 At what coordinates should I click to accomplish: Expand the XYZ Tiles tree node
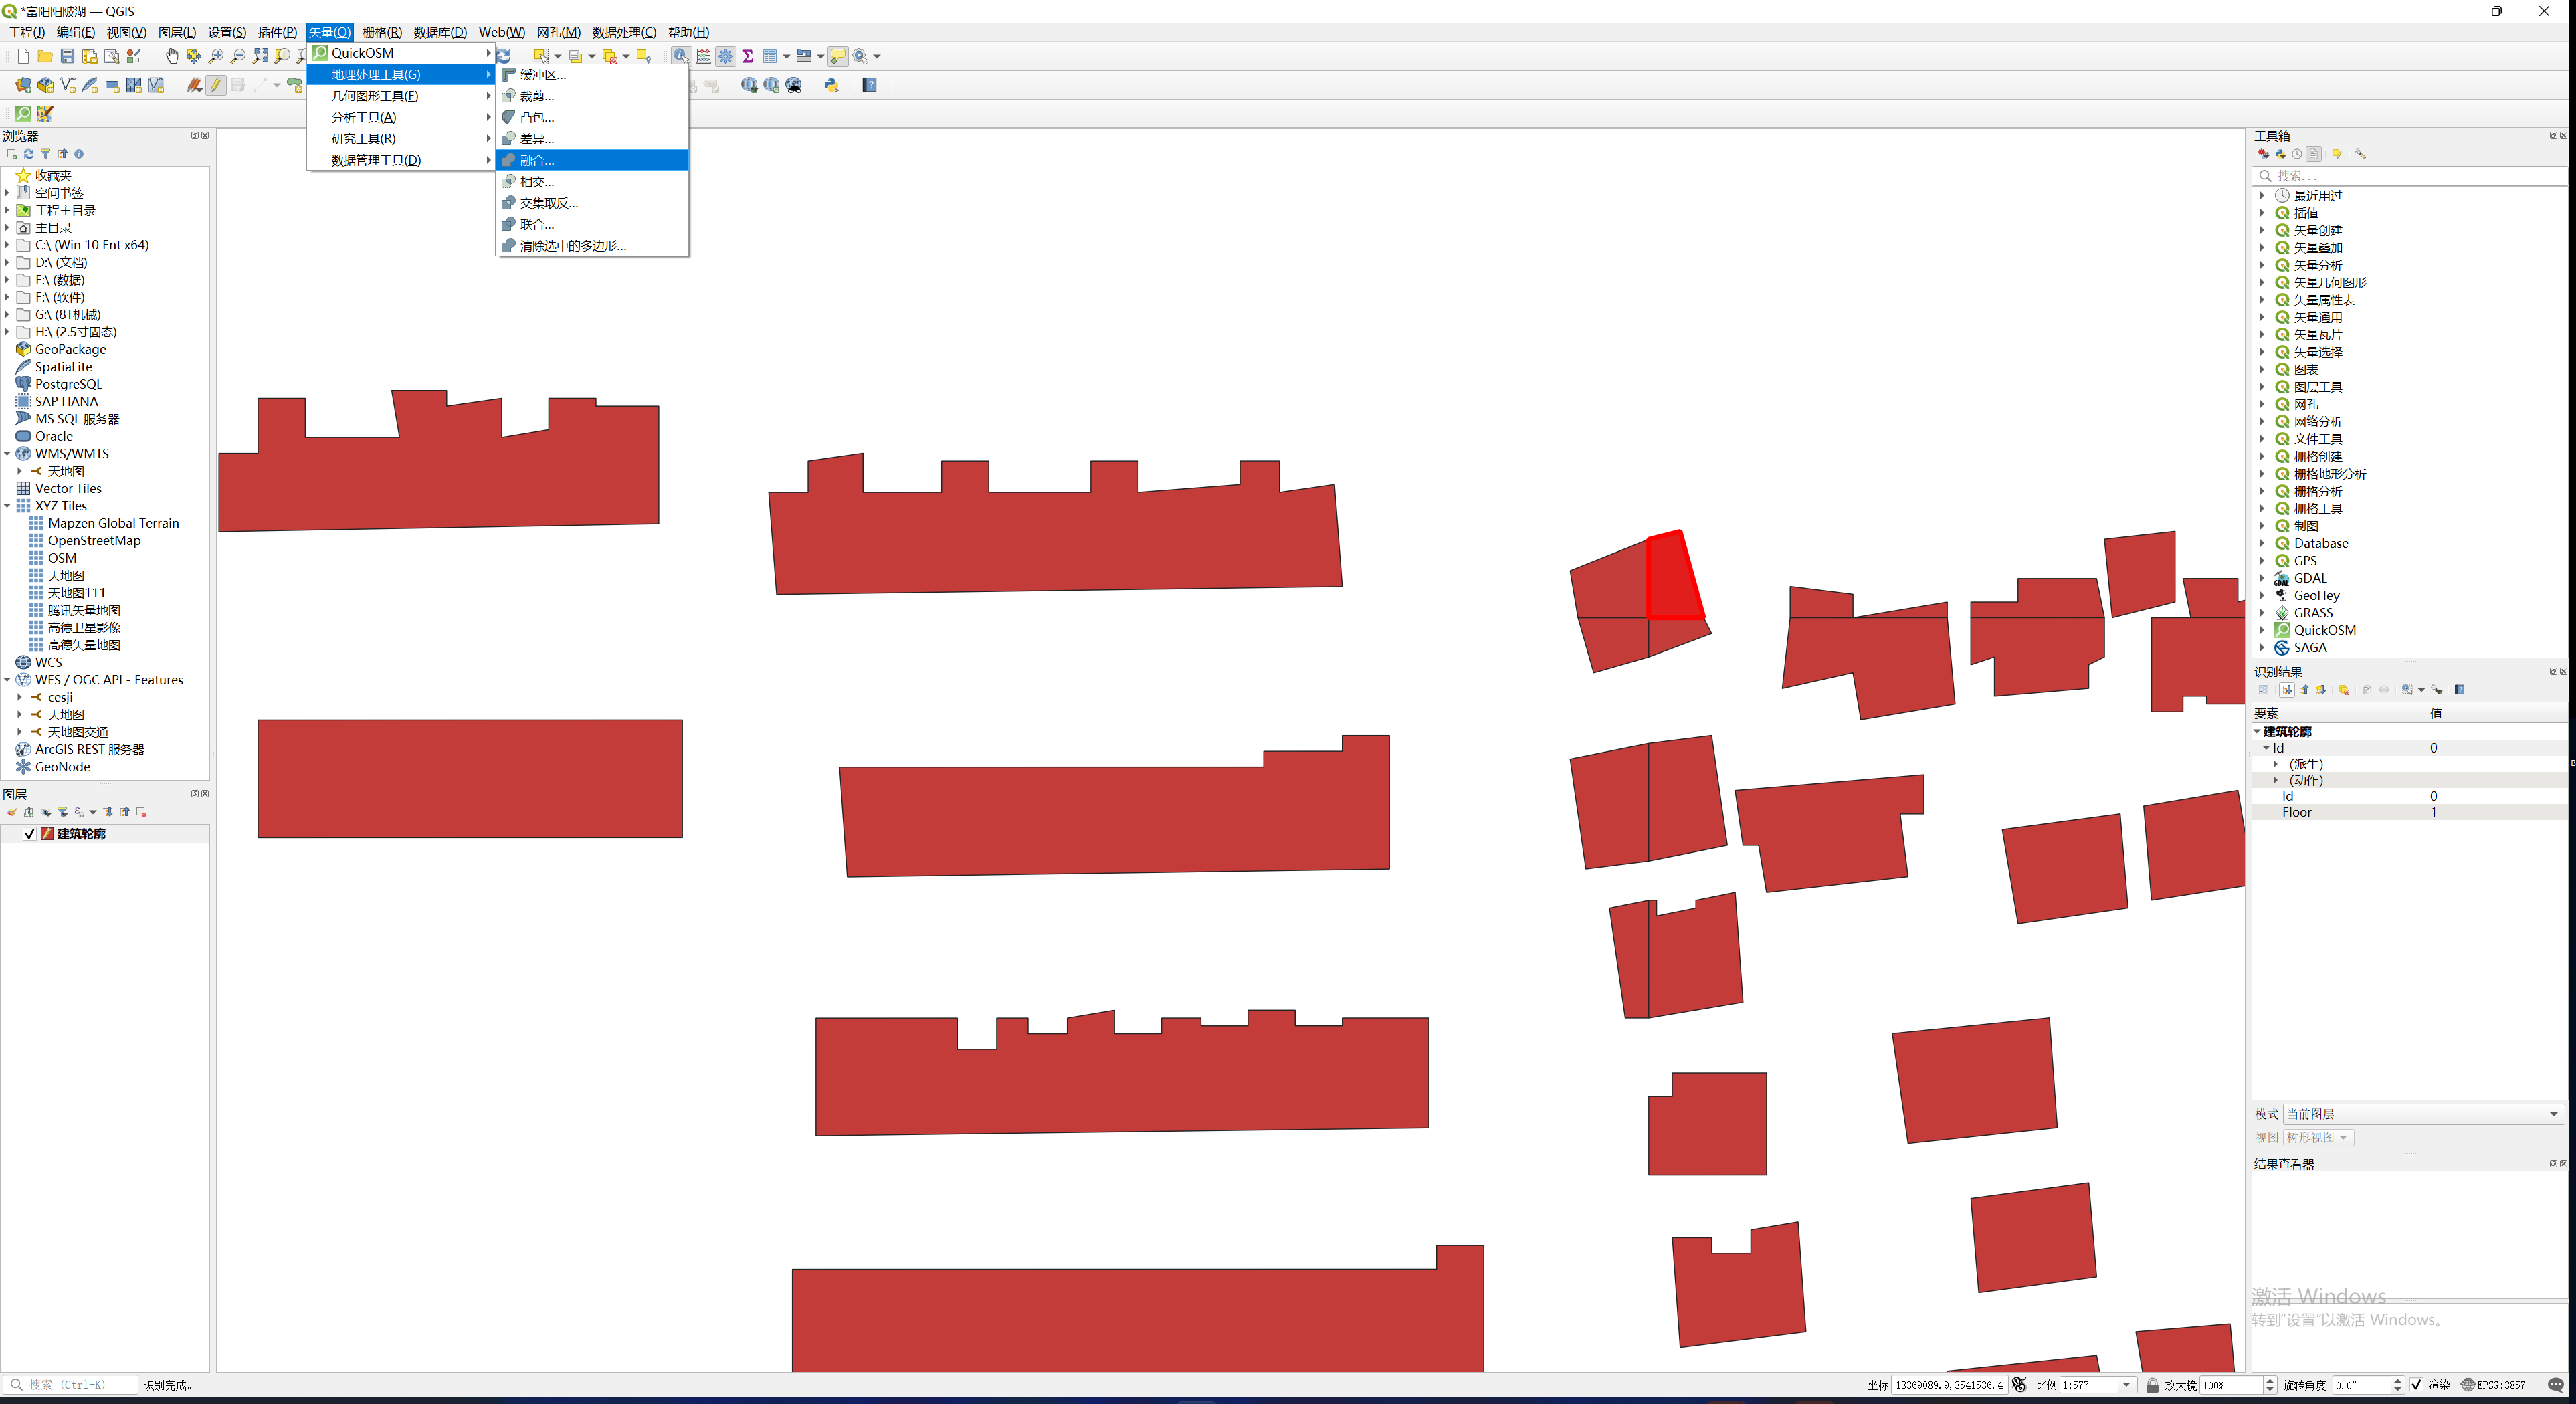(7, 506)
